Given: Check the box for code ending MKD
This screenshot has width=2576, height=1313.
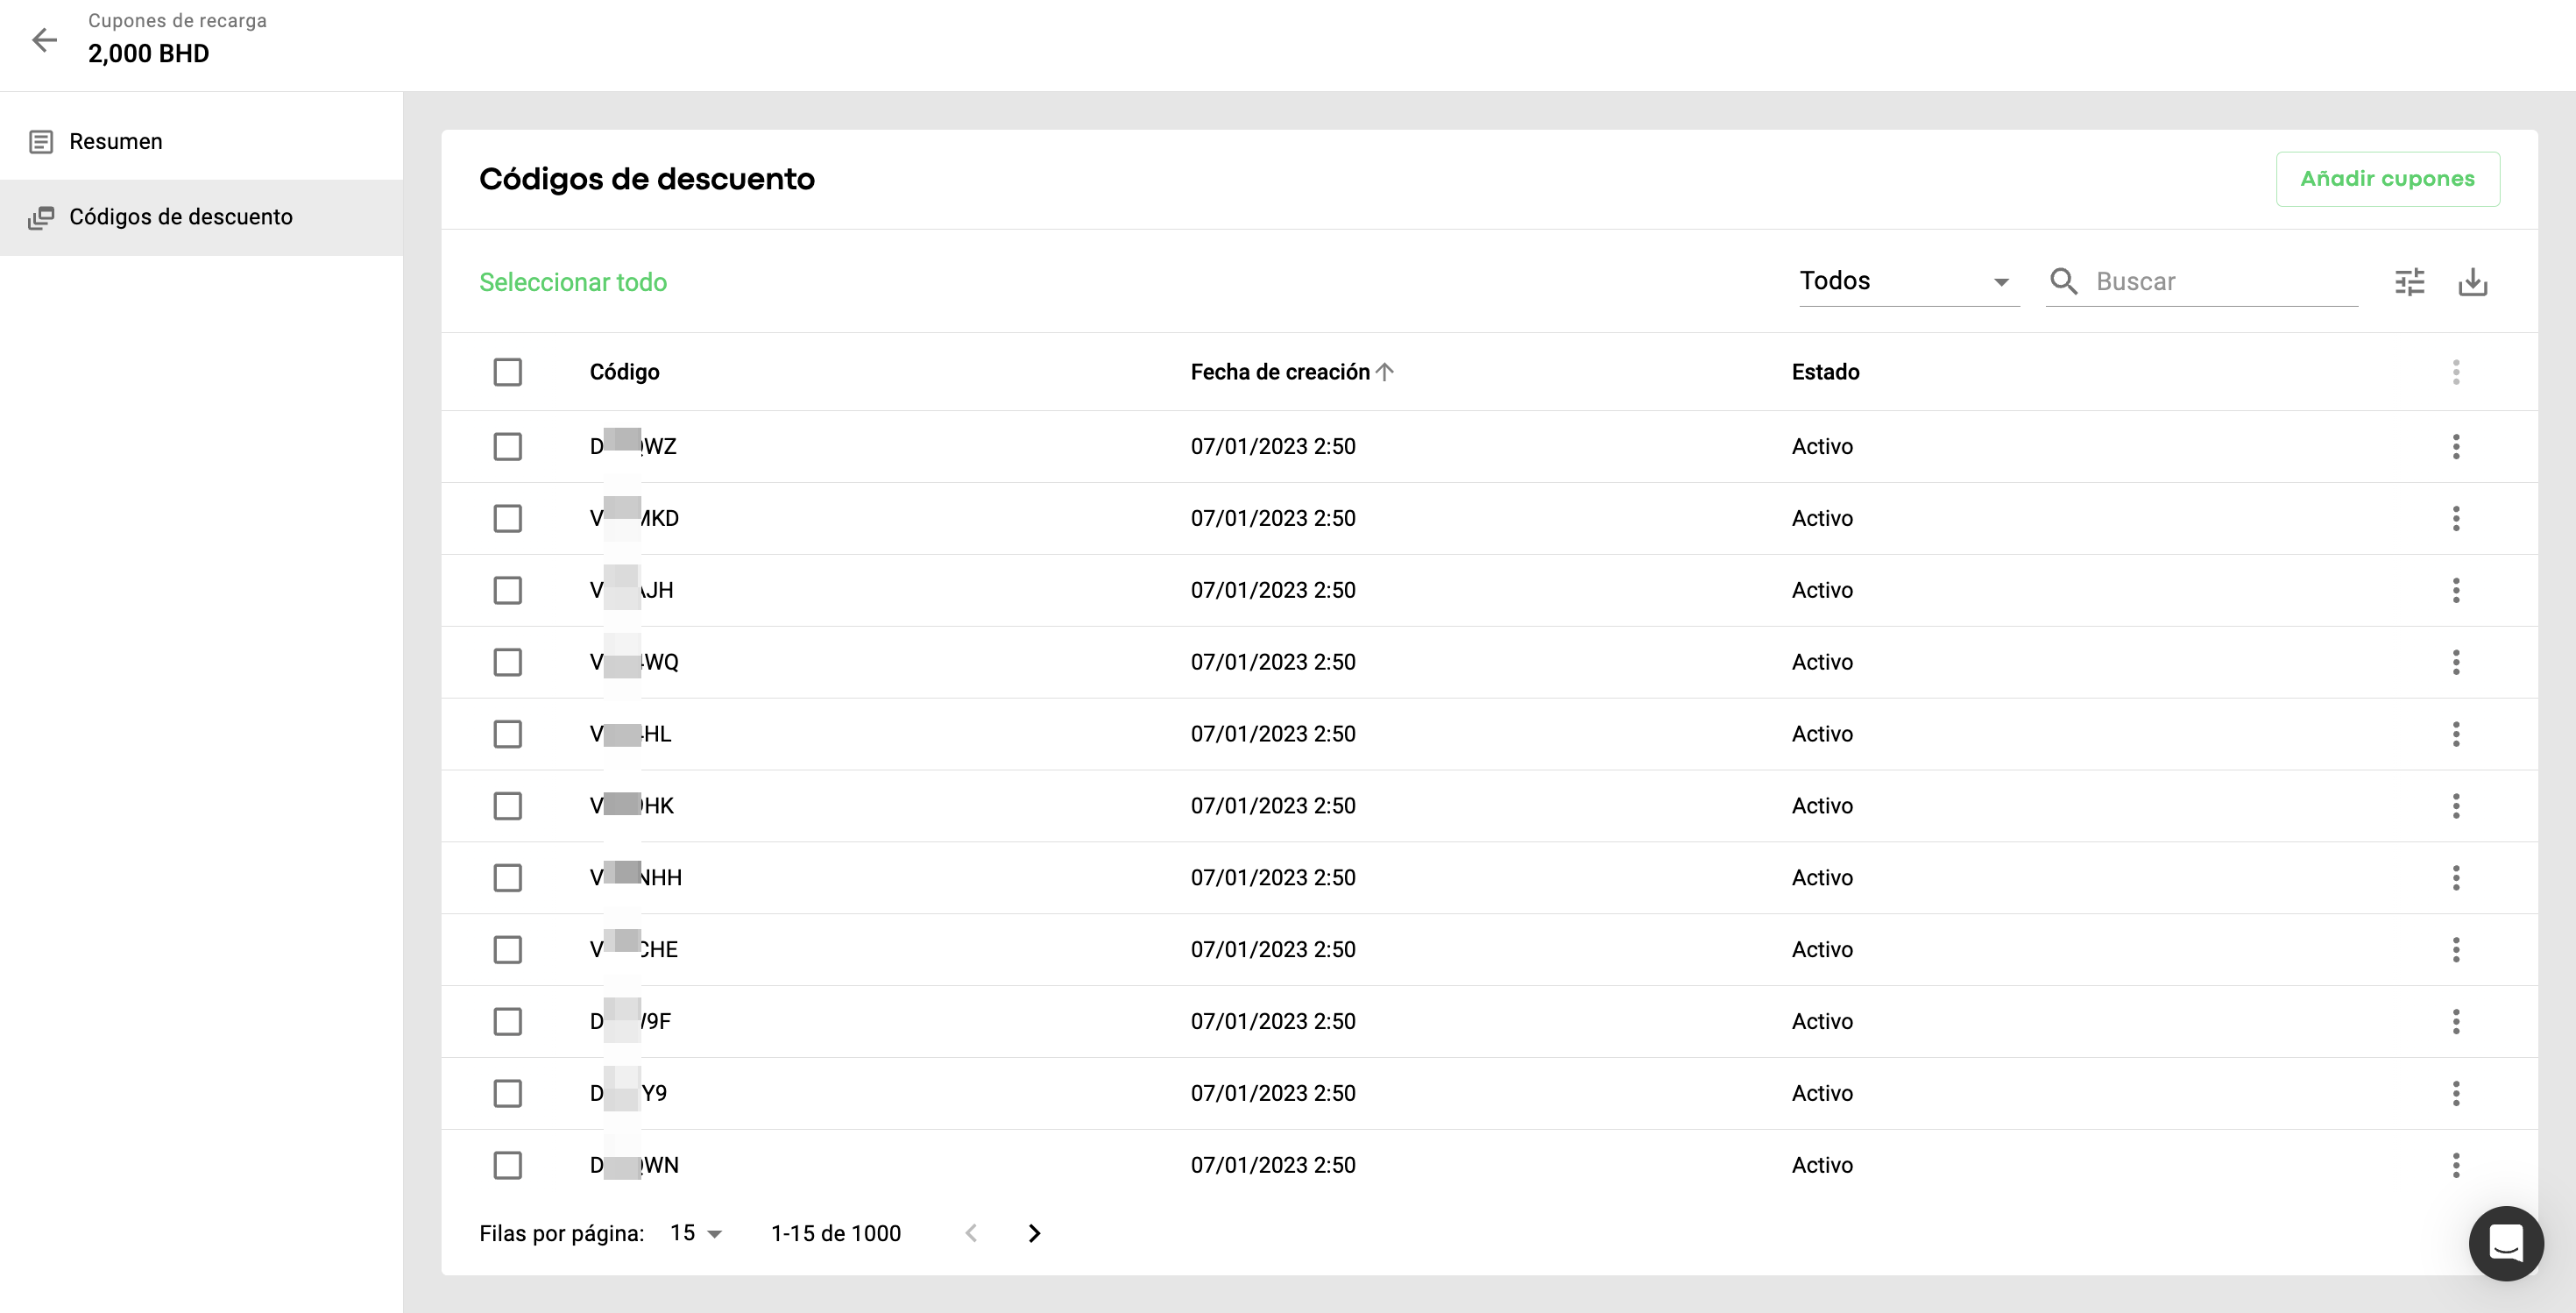Looking at the screenshot, I should tap(507, 518).
